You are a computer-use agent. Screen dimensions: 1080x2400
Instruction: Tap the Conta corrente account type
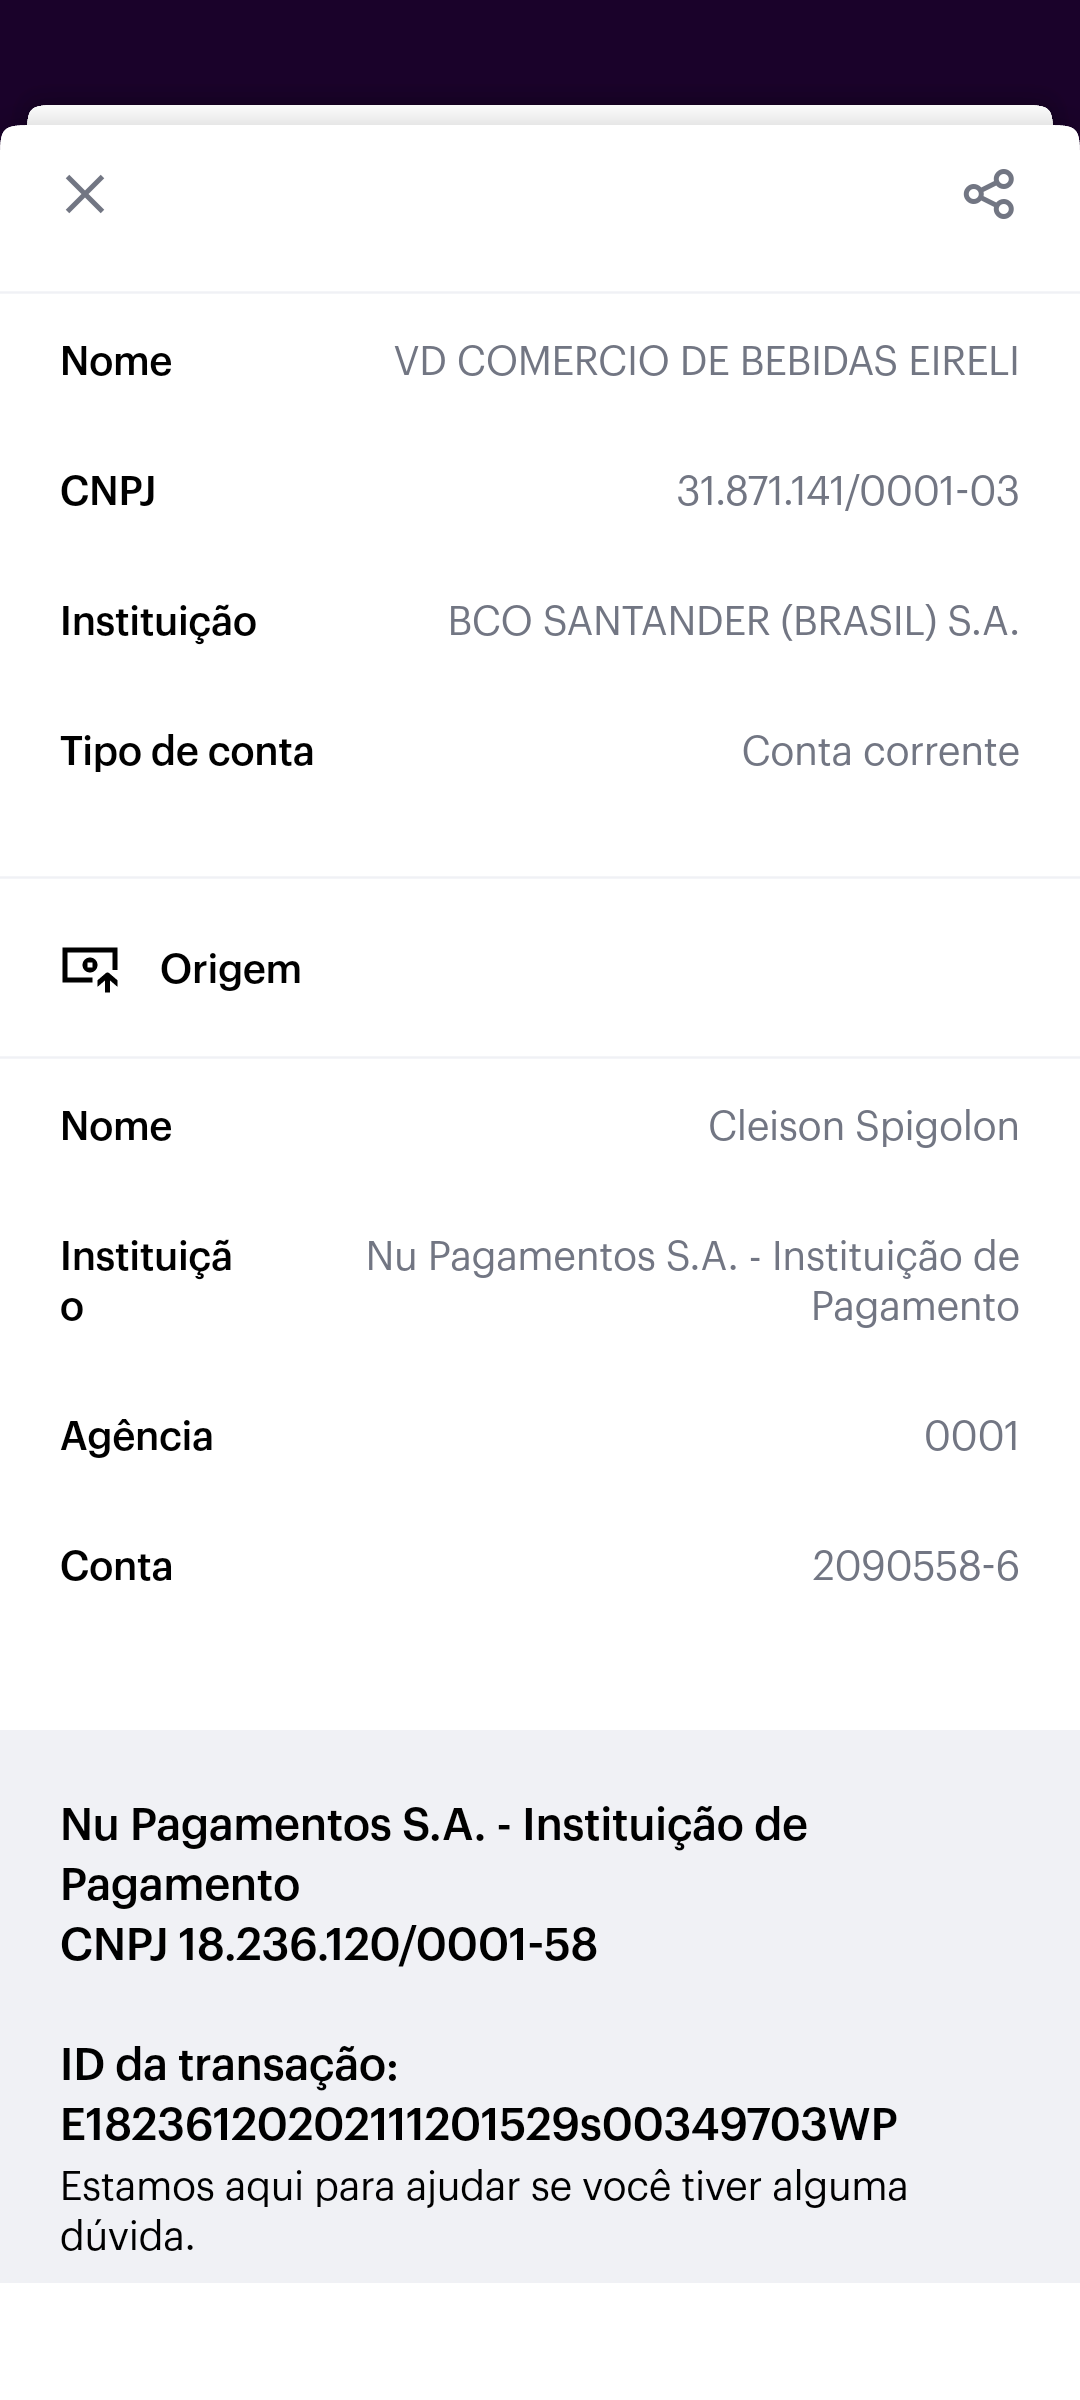[x=880, y=752]
